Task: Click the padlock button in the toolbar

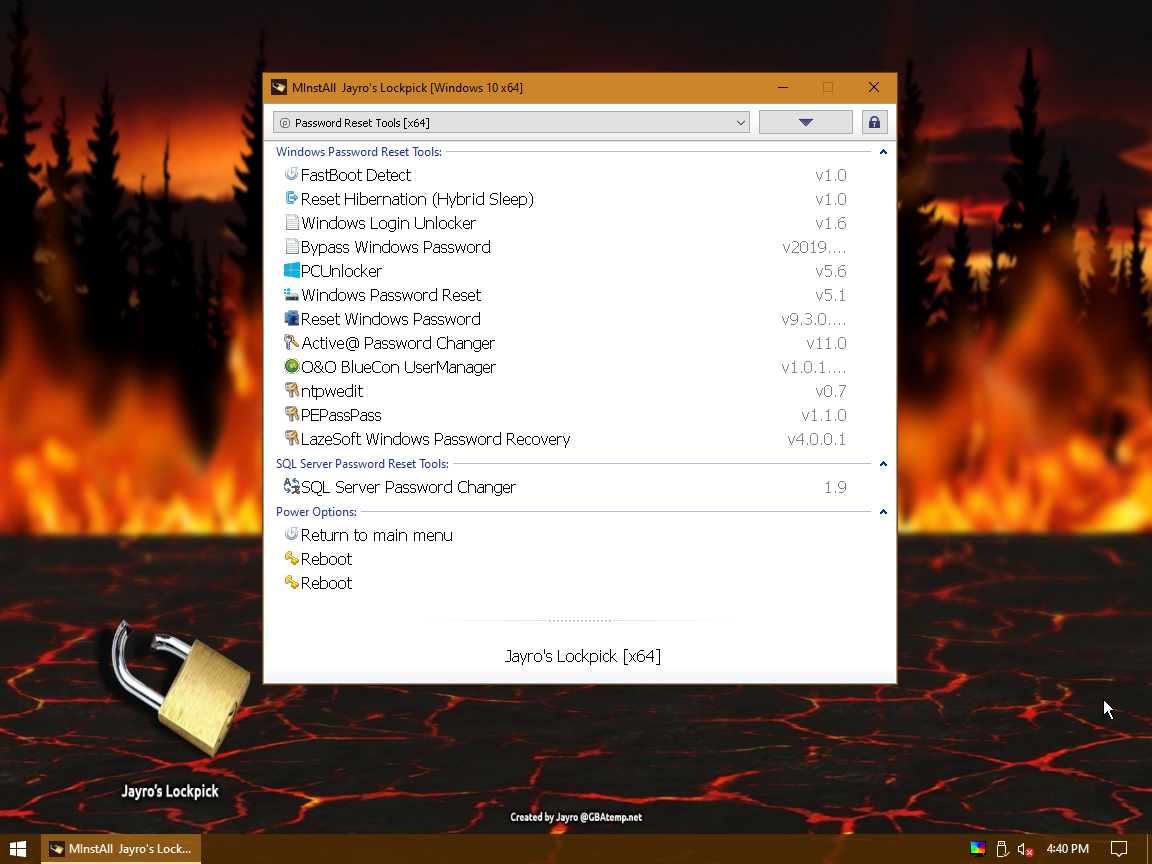Action: tap(874, 122)
